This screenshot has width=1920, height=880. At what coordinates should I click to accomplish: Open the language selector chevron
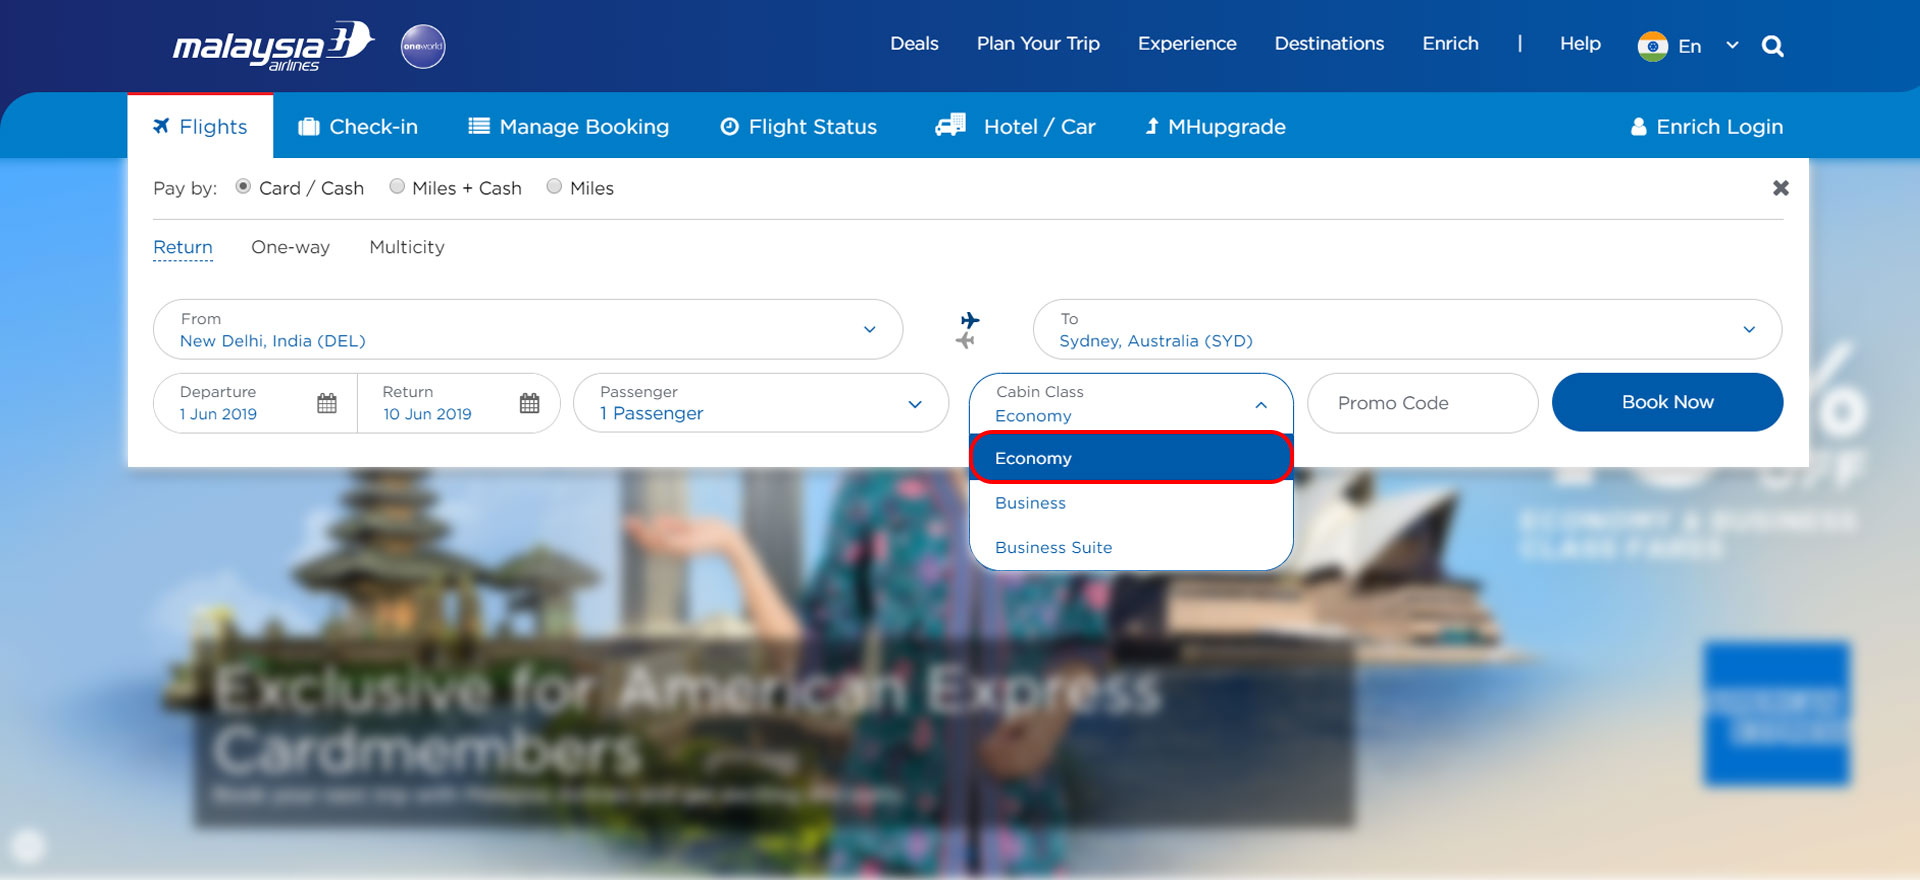tap(1732, 46)
